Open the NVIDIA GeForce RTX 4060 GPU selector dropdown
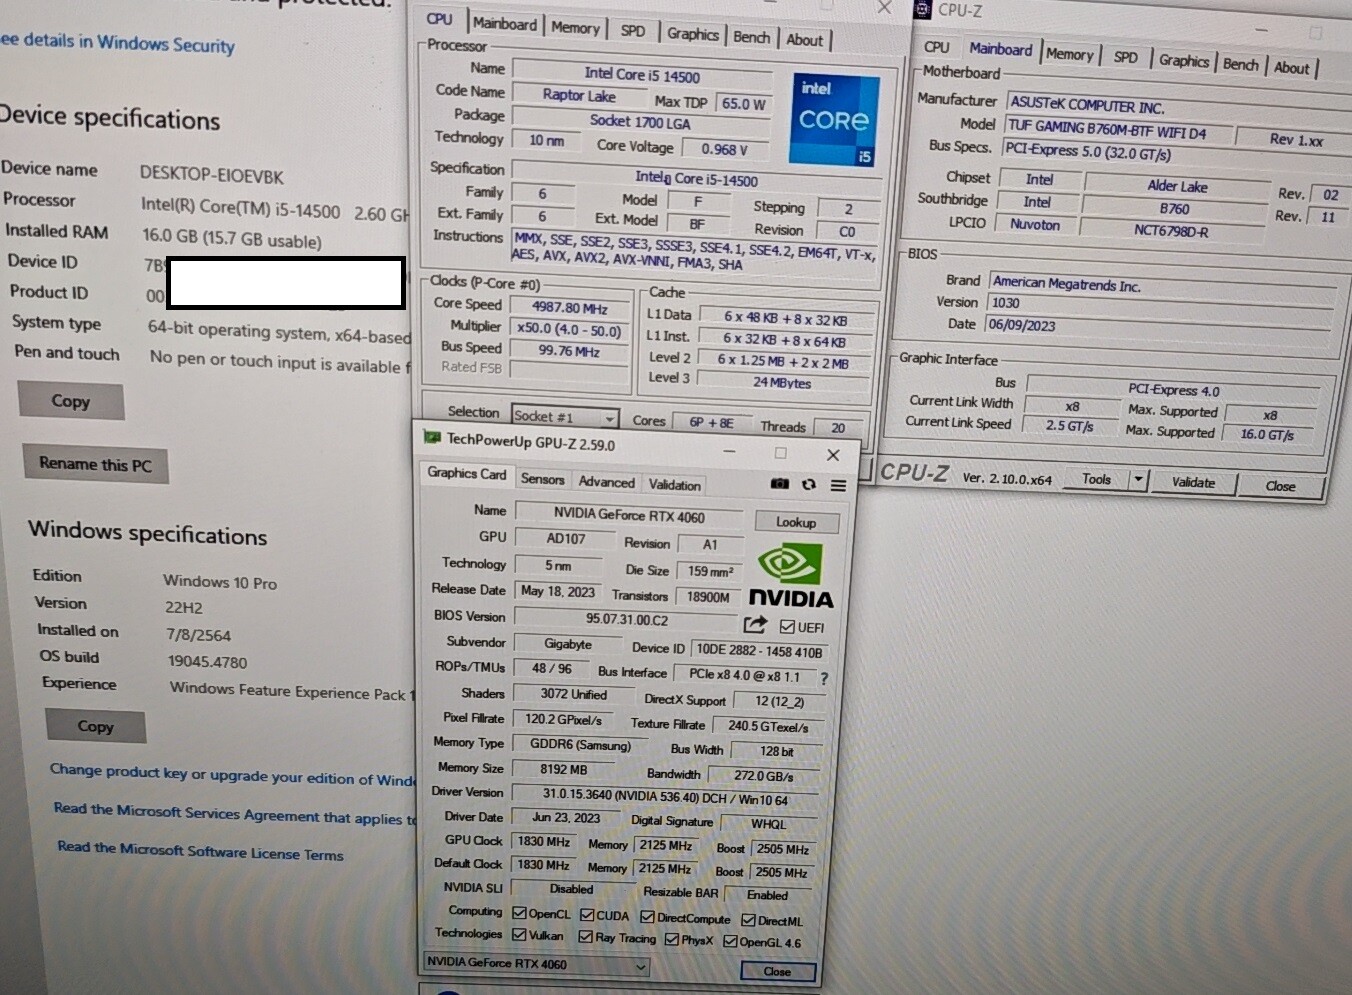Screen dimensions: 1352x995 click(x=536, y=964)
